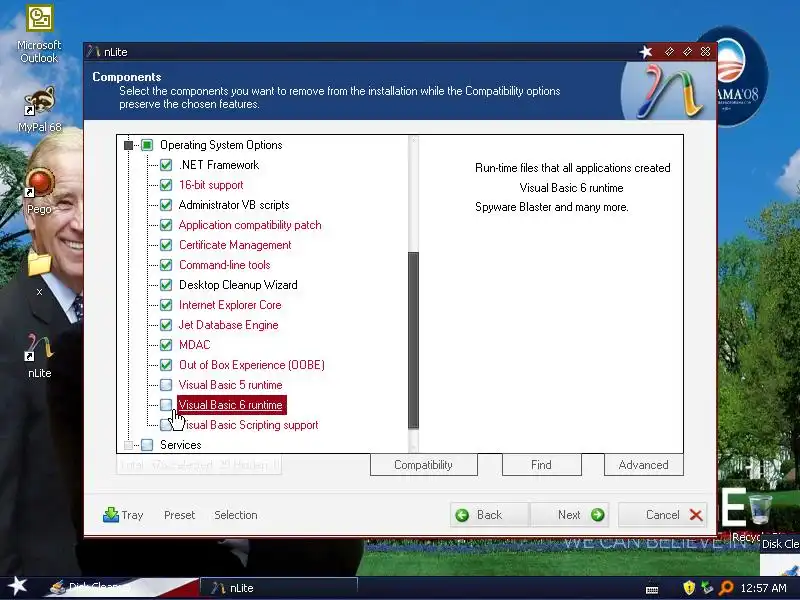Open the MyPal 68 desktop shortcut

click(39, 109)
